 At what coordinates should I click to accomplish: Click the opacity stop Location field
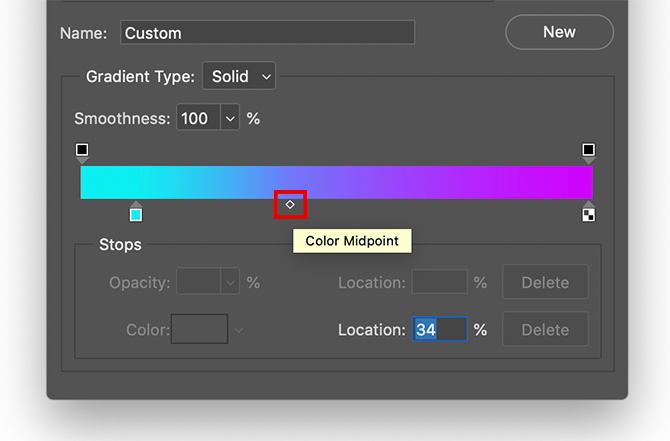click(439, 283)
